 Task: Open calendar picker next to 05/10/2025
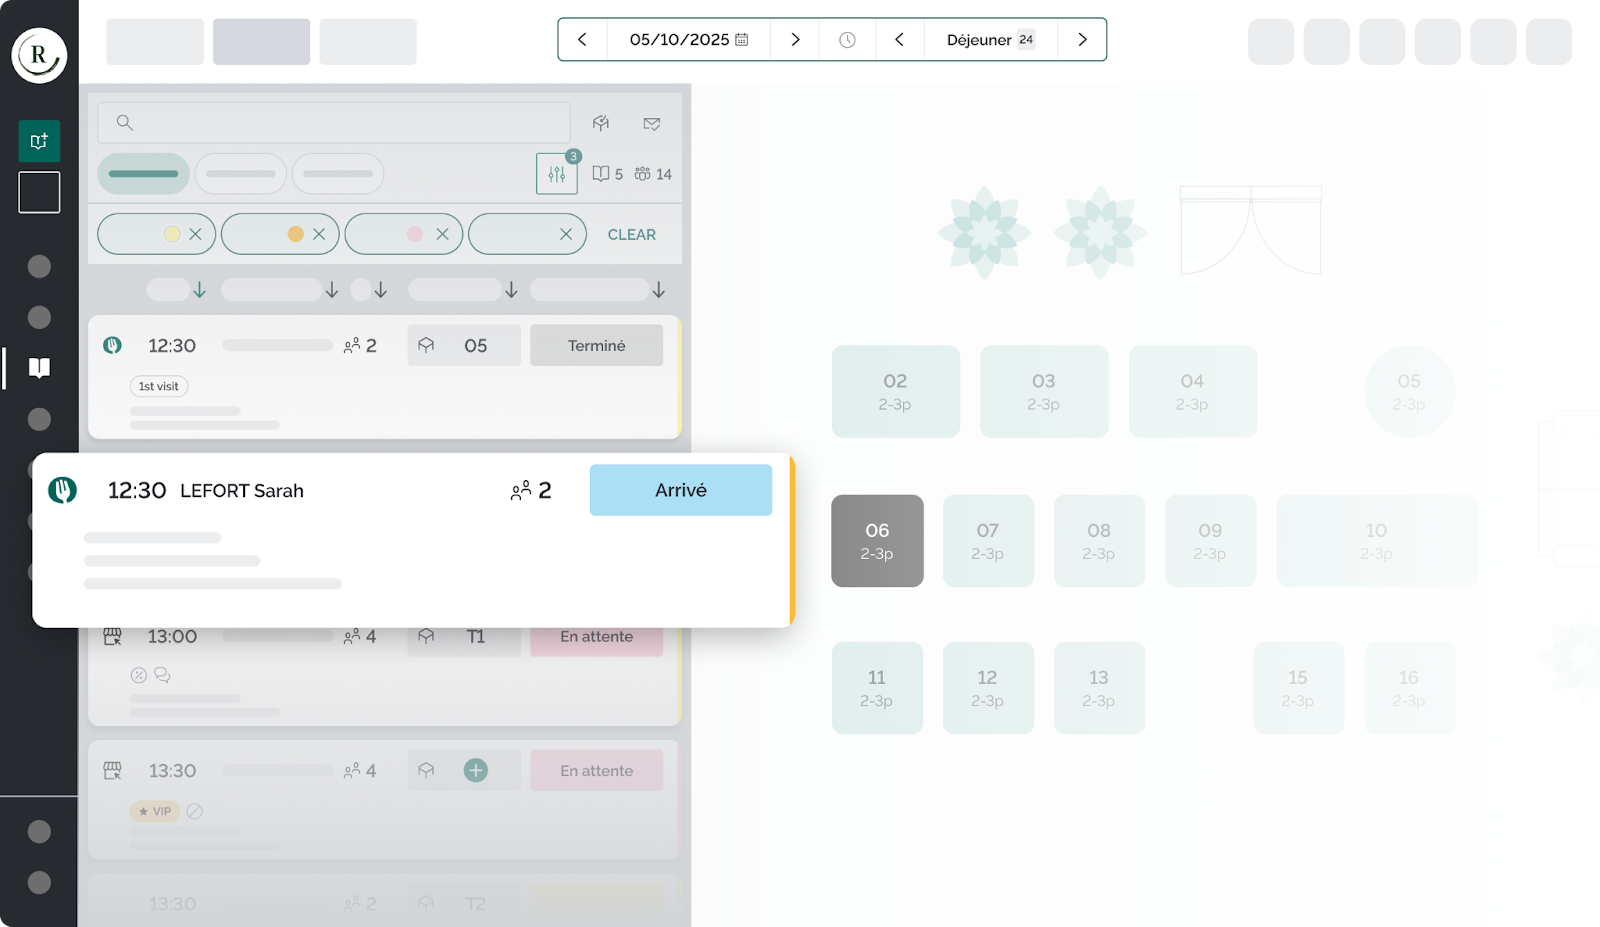[x=742, y=40]
